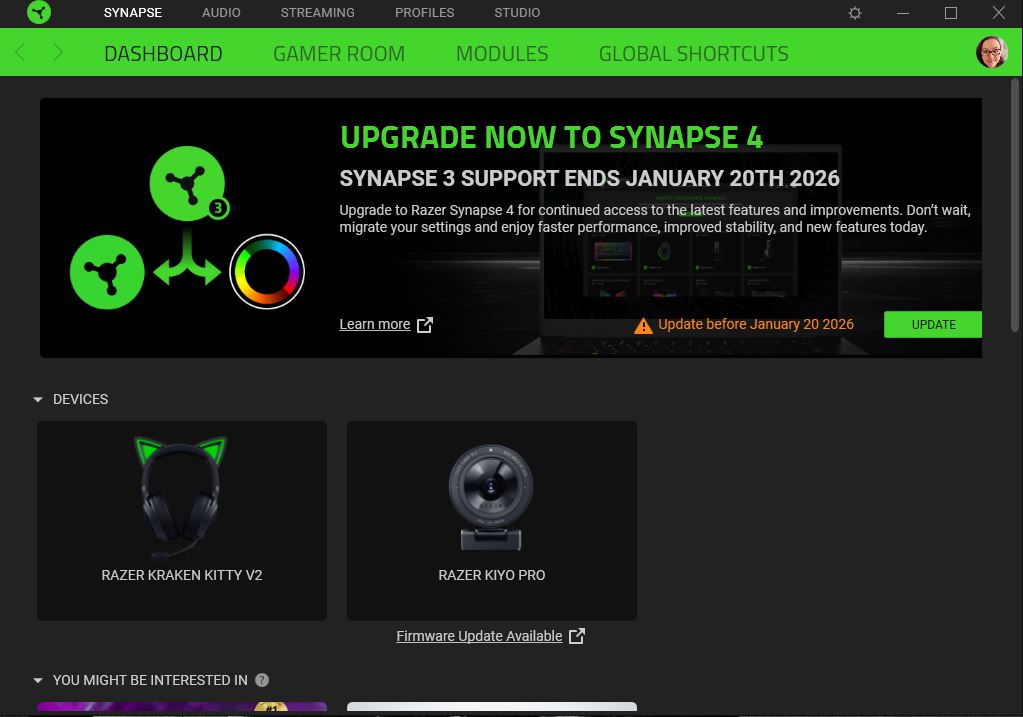Click the 'RAZER KIYO PRO' label
This screenshot has width=1023, height=717.
492,575
